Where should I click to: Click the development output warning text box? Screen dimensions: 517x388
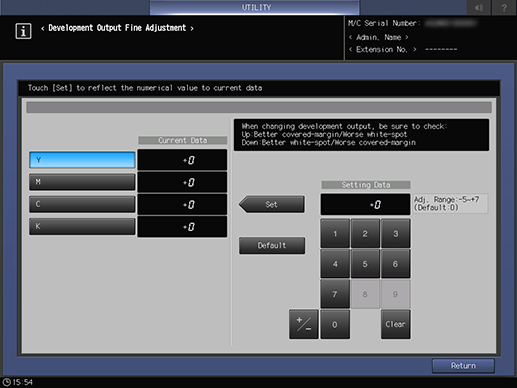(x=361, y=135)
